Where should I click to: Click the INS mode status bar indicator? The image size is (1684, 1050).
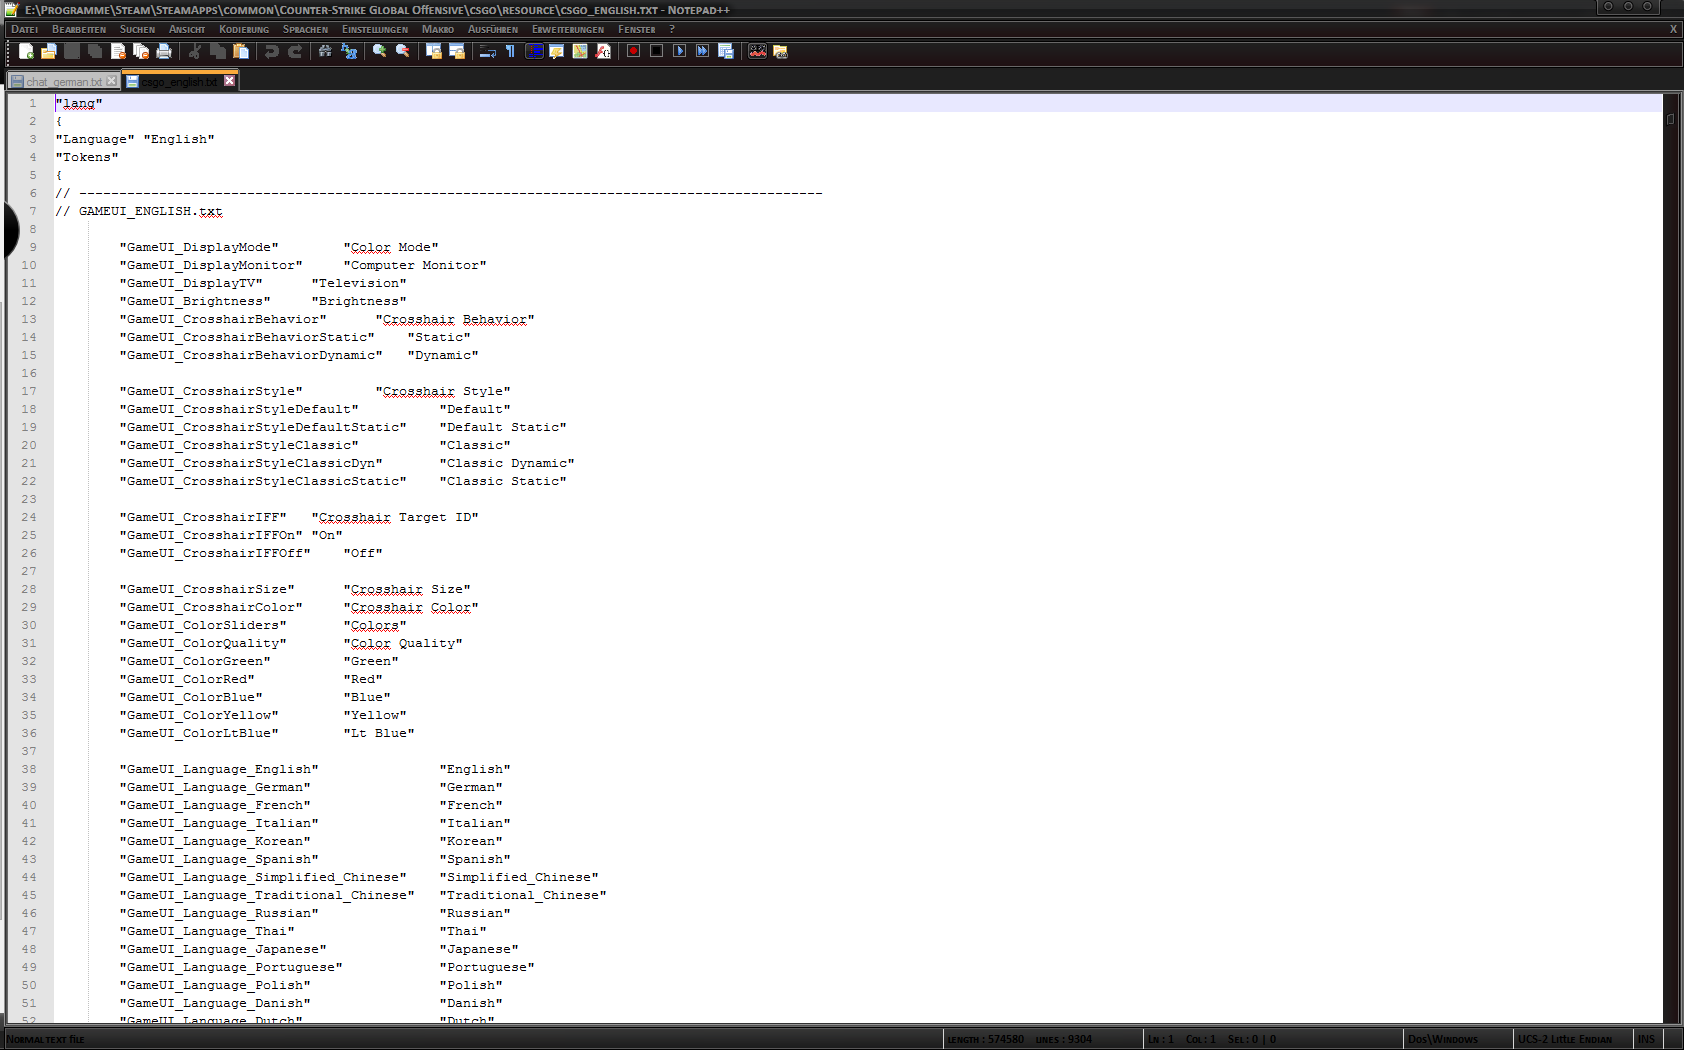coord(1646,1039)
